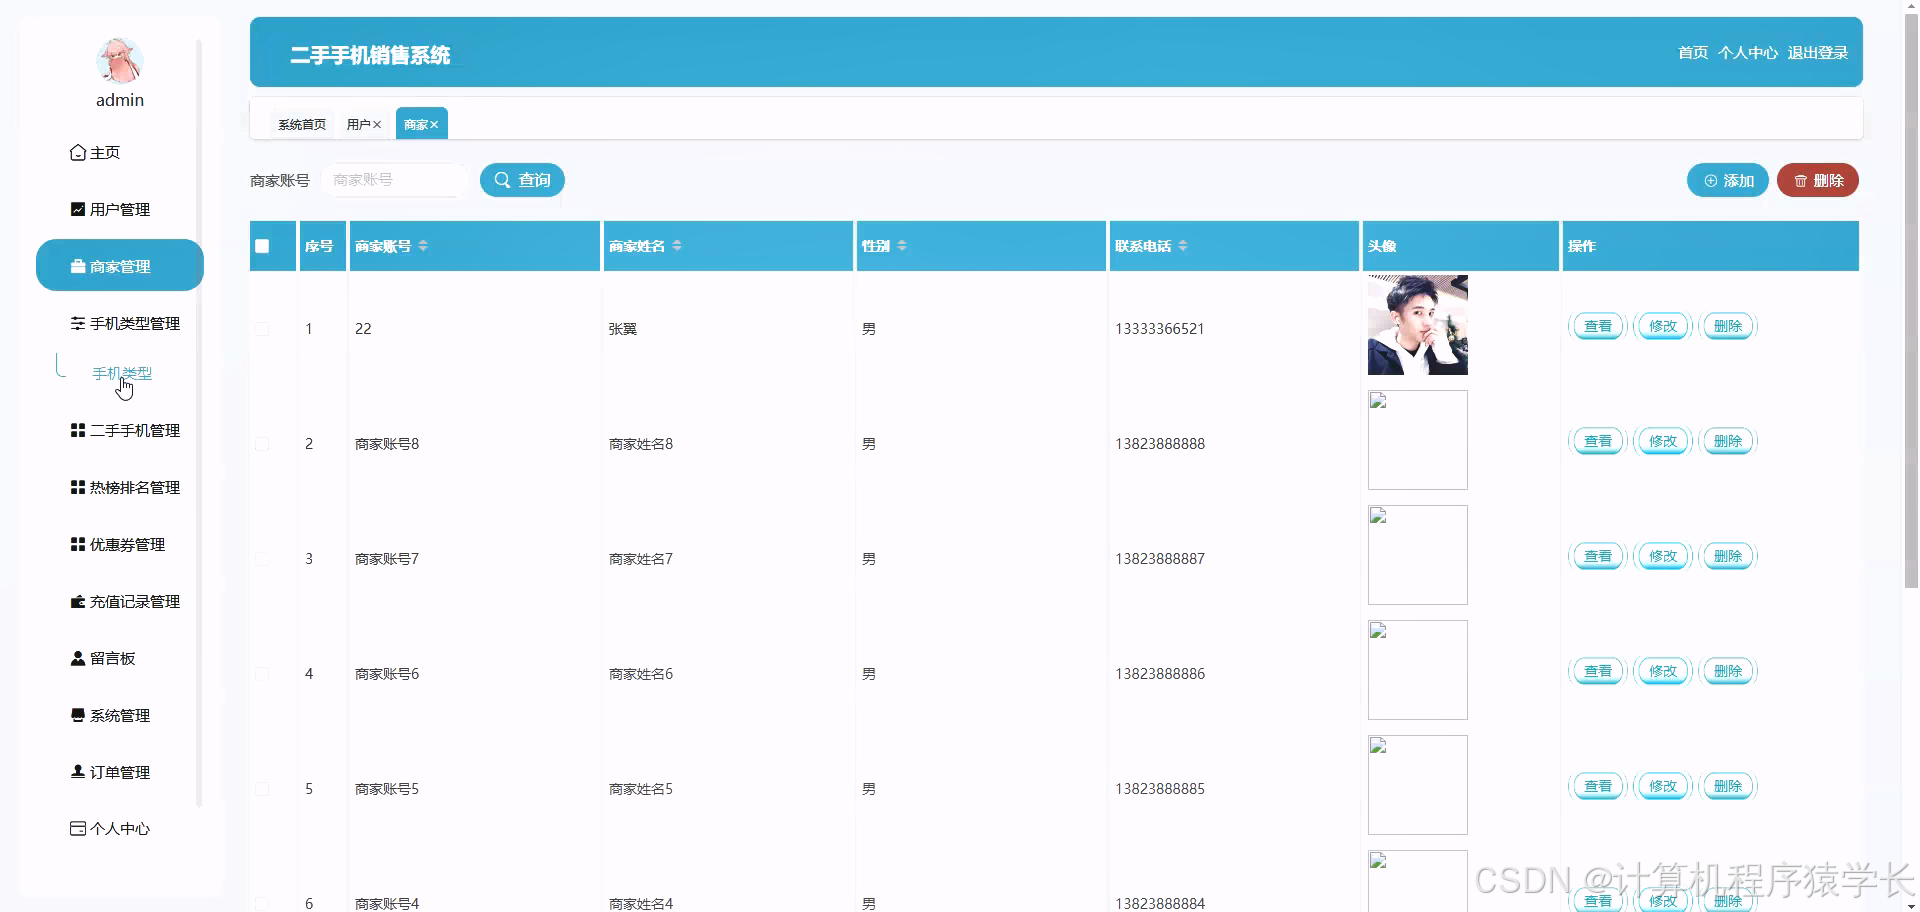Check the row for account 22
Screen dimensions: 1920x912
click(262, 329)
